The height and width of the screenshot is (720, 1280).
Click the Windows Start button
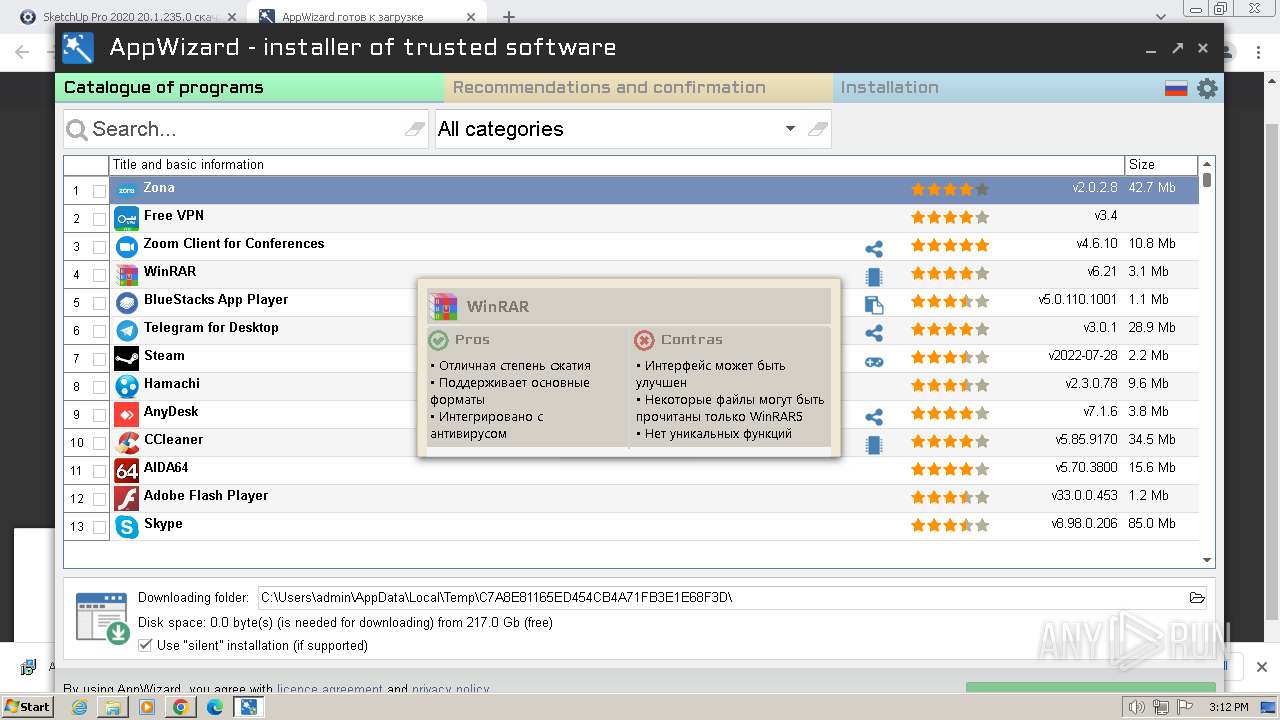click(x=27, y=706)
